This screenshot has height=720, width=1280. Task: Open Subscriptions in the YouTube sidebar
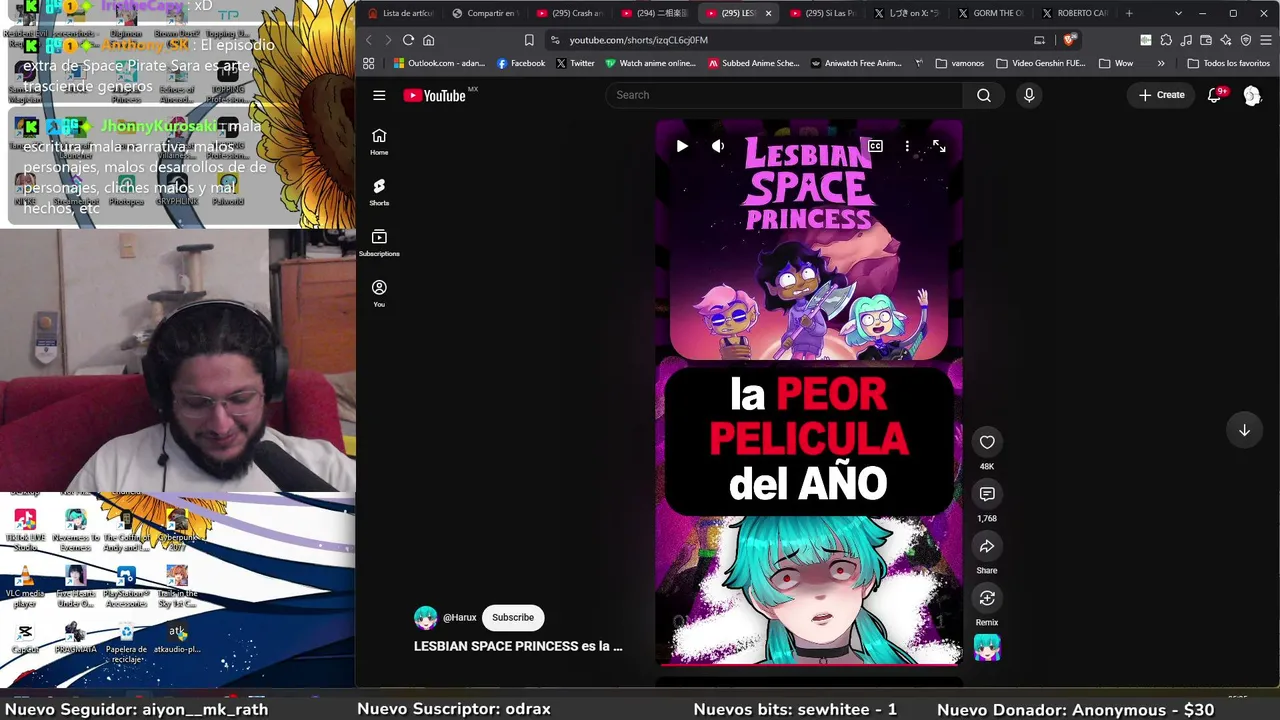pos(379,243)
